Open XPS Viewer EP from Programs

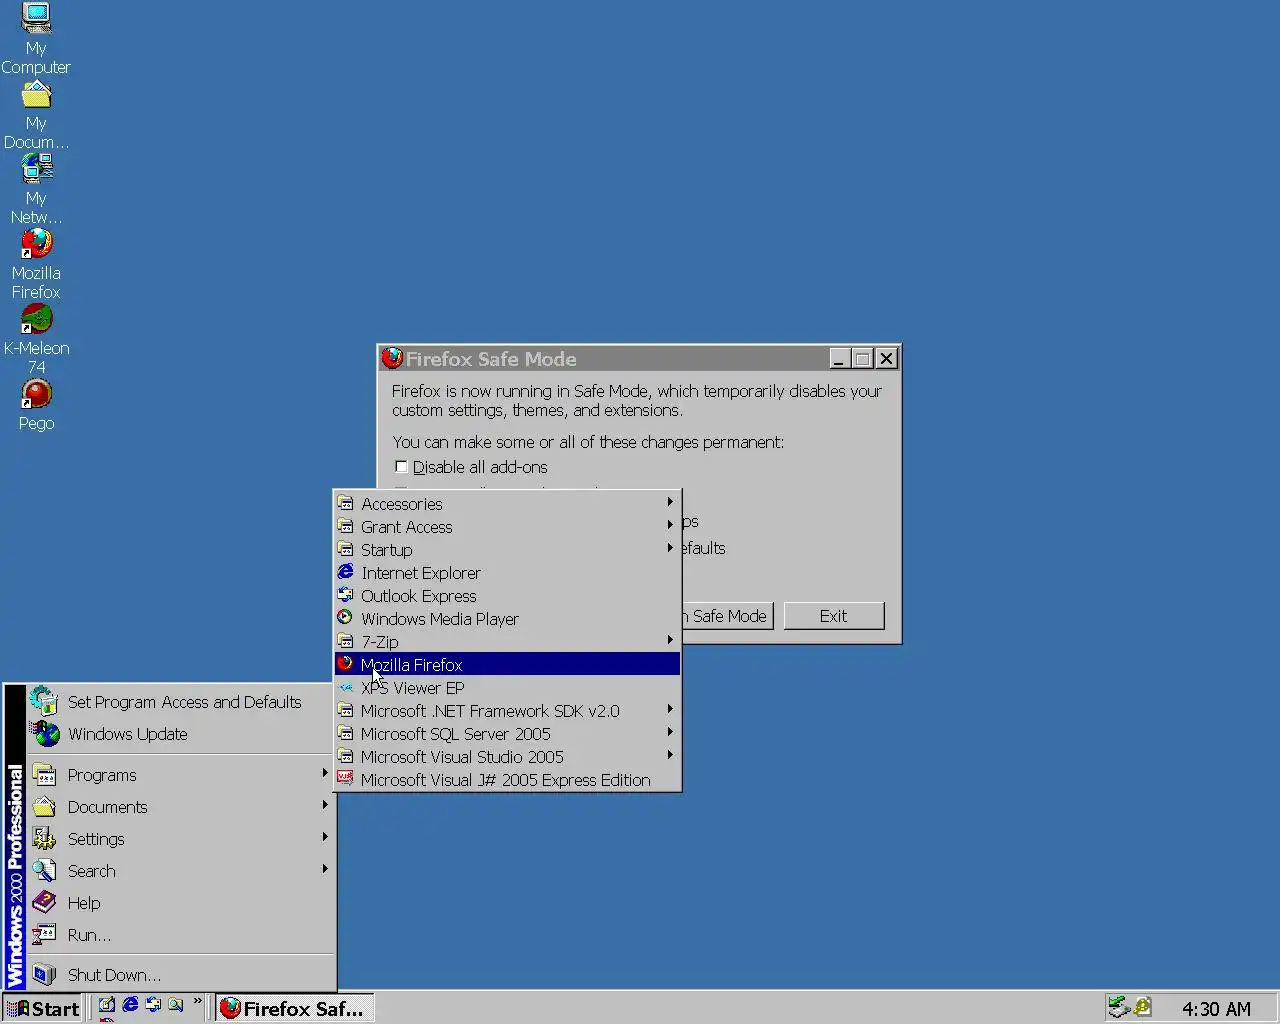(507, 688)
